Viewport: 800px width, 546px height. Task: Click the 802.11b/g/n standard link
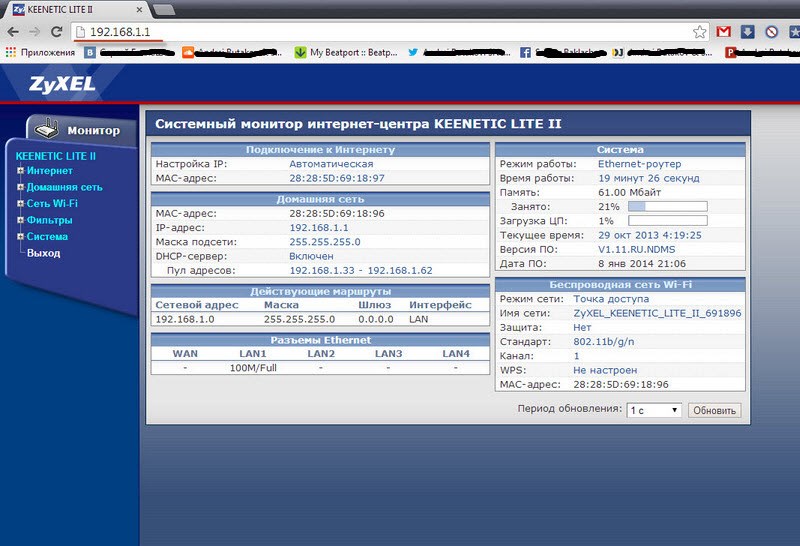click(x=604, y=342)
